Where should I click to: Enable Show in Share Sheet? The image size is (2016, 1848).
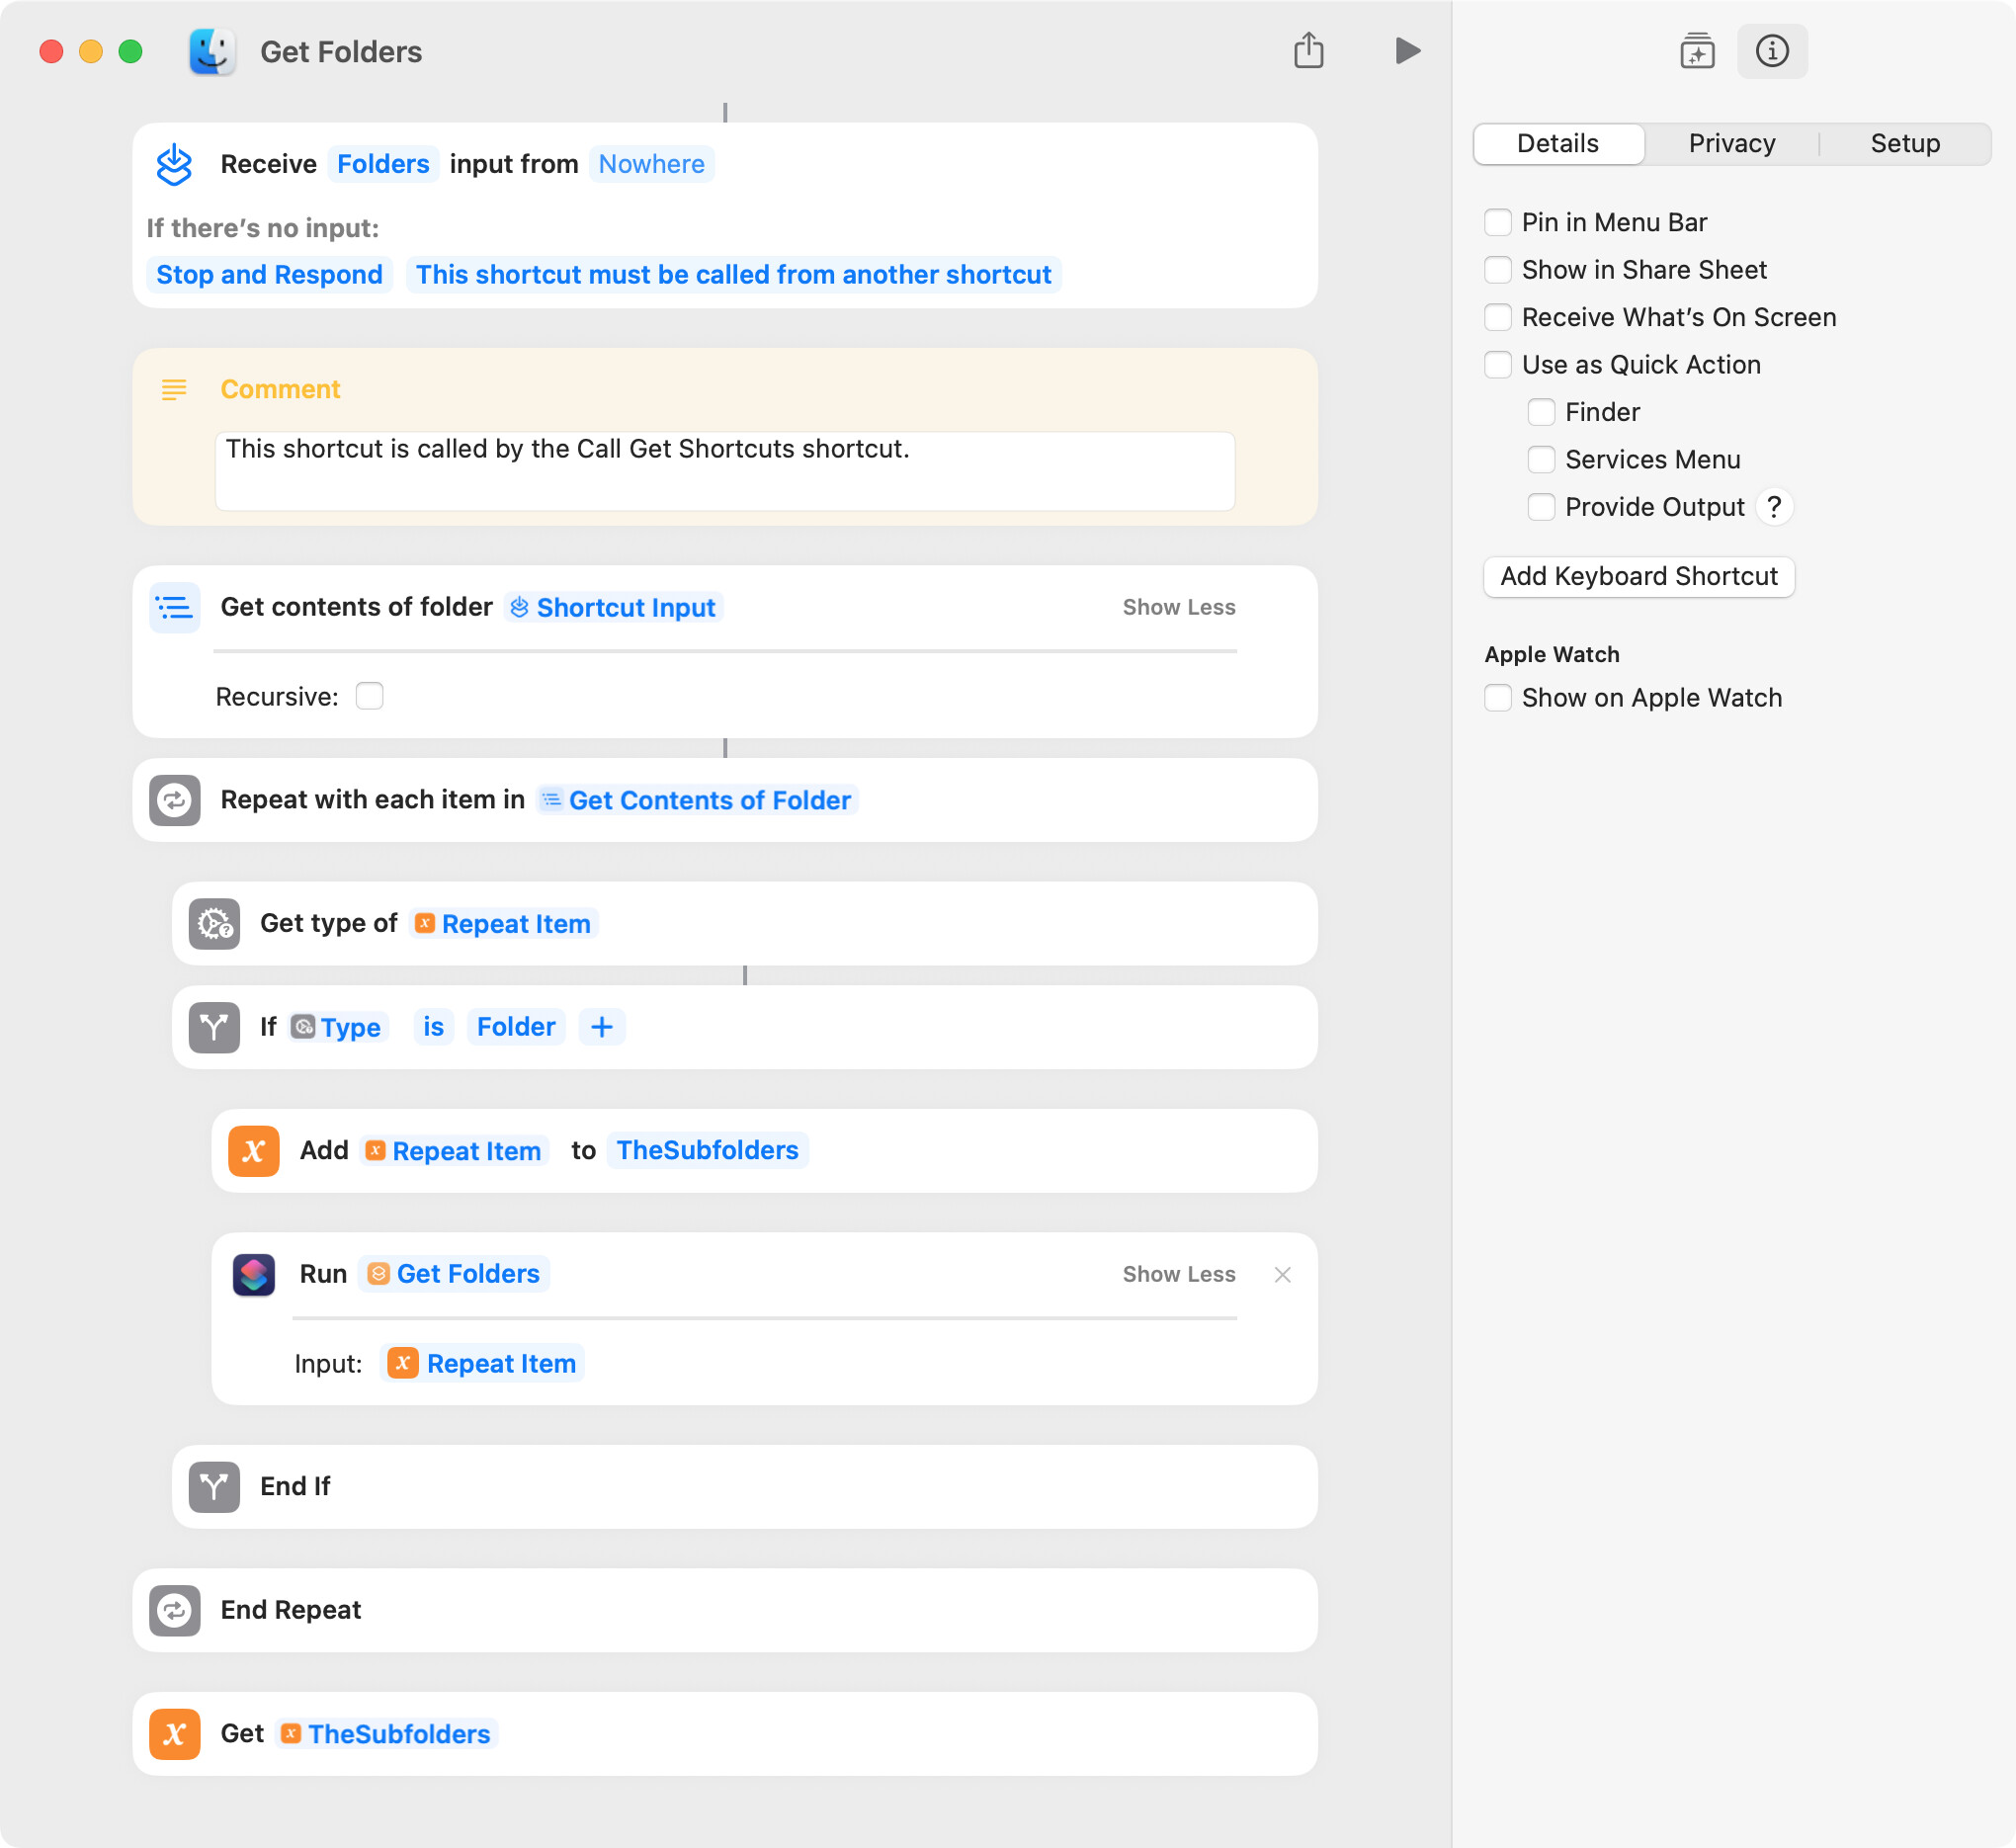point(1497,270)
